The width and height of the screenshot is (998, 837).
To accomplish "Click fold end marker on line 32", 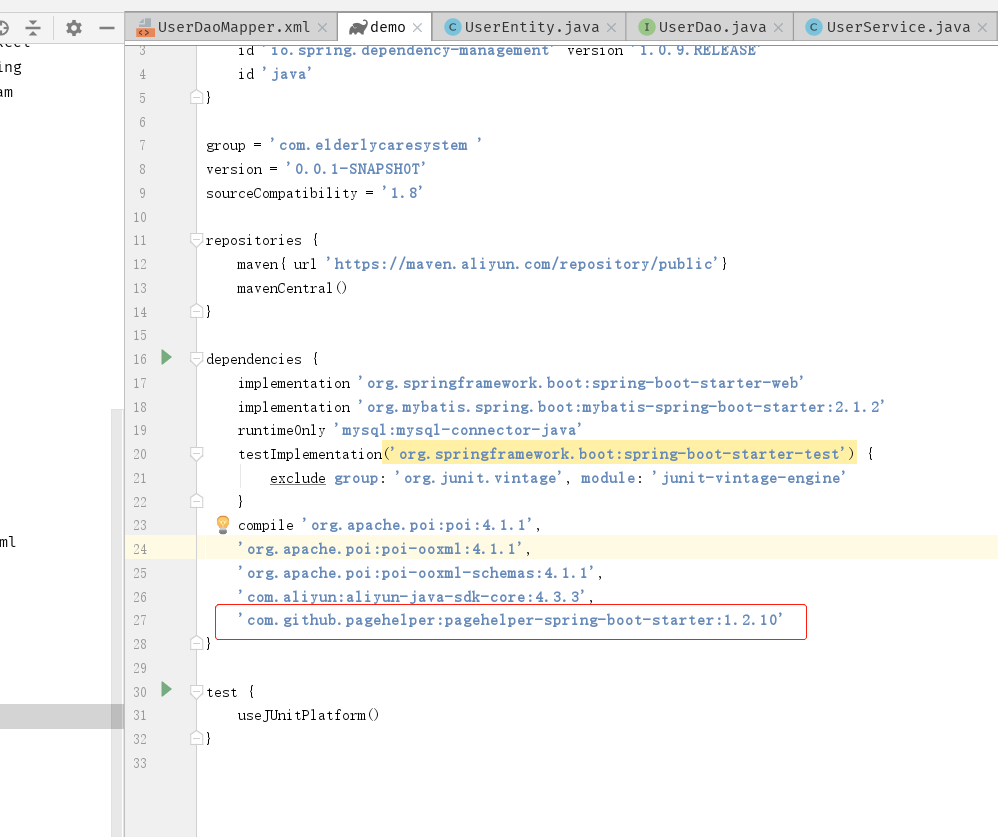I will [x=197, y=738].
